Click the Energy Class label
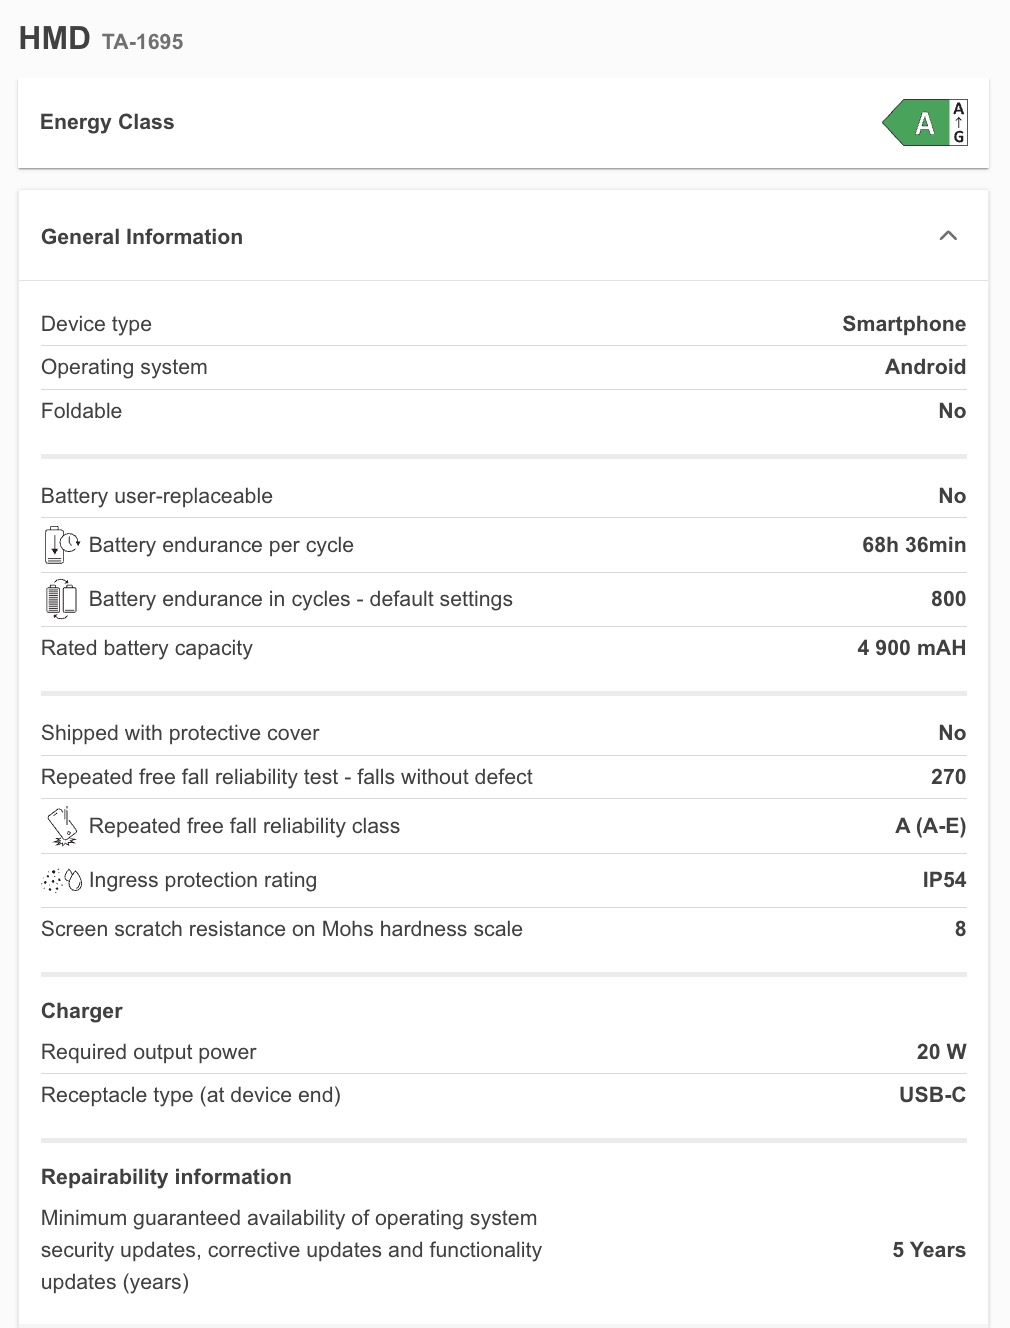 click(x=107, y=122)
